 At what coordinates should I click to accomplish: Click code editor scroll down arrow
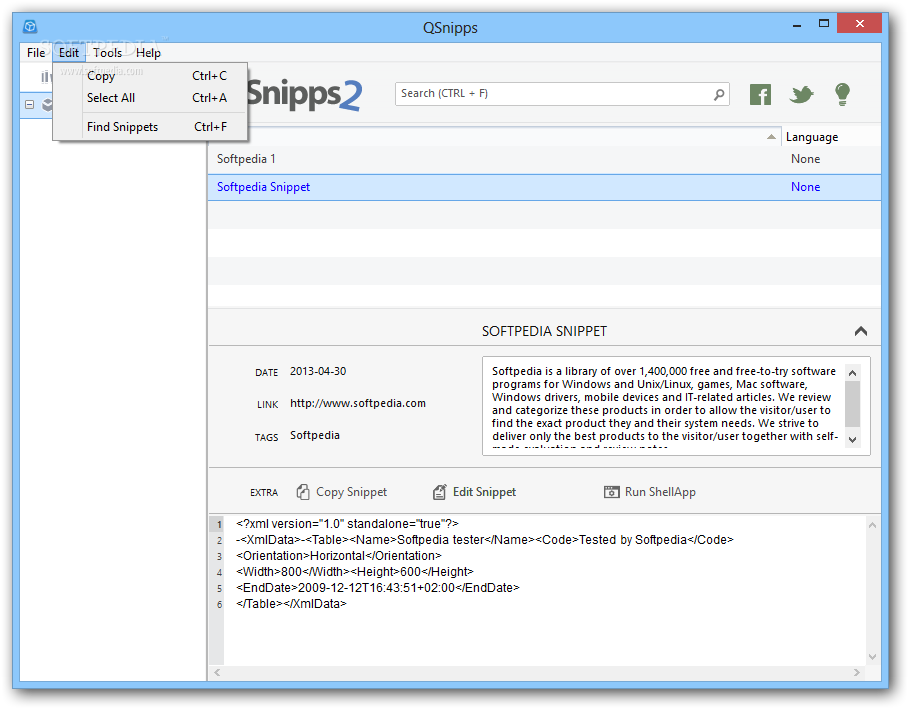coord(872,657)
